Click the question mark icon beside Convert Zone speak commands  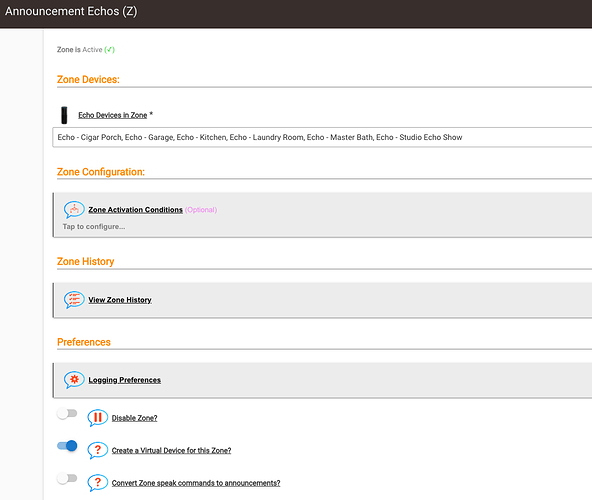(97, 483)
